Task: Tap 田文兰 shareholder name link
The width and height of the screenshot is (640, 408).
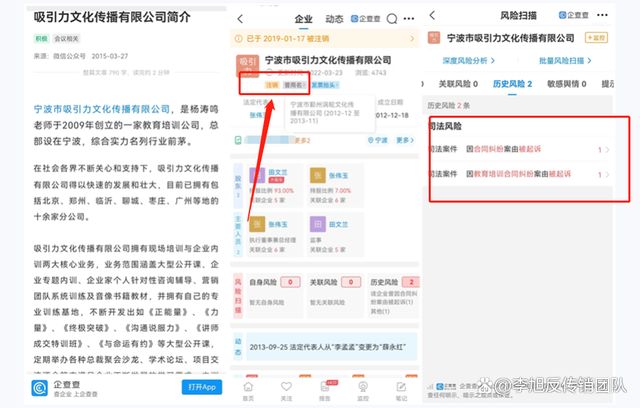Action: (278, 172)
